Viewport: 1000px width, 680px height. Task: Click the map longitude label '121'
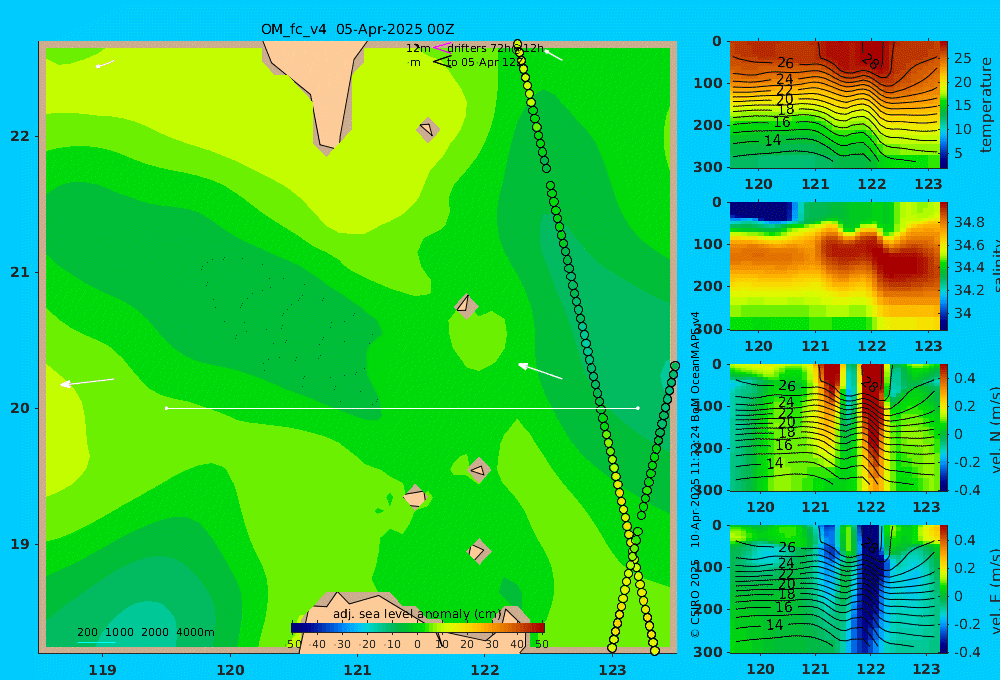(x=357, y=670)
